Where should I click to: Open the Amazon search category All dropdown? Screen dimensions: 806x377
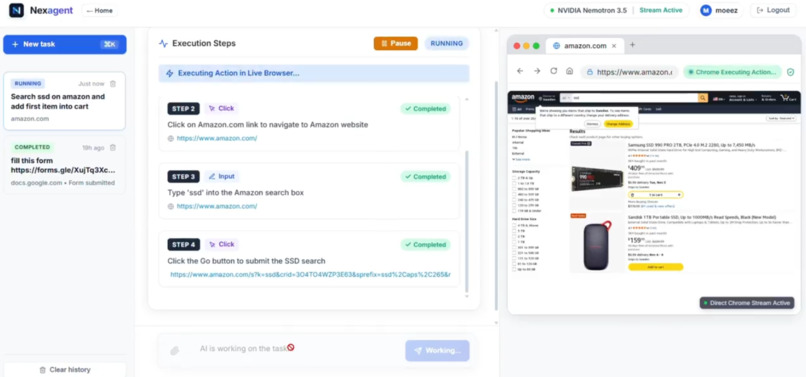pos(566,97)
